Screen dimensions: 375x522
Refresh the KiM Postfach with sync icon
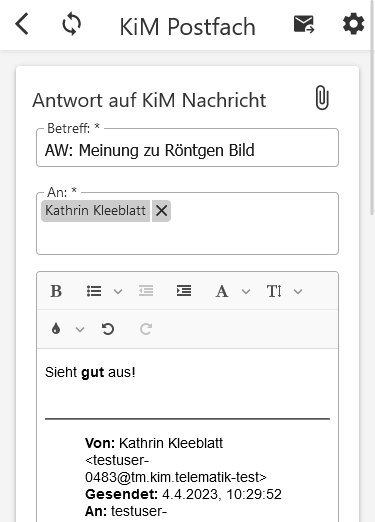click(71, 24)
